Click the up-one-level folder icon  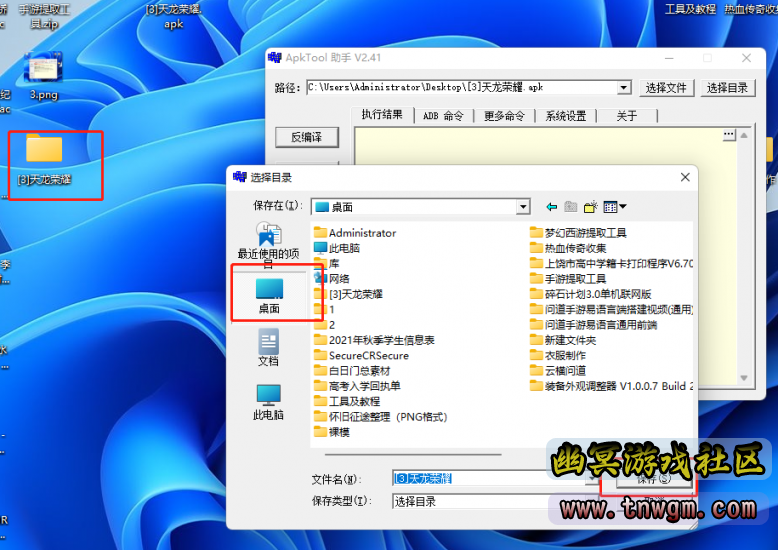[571, 207]
